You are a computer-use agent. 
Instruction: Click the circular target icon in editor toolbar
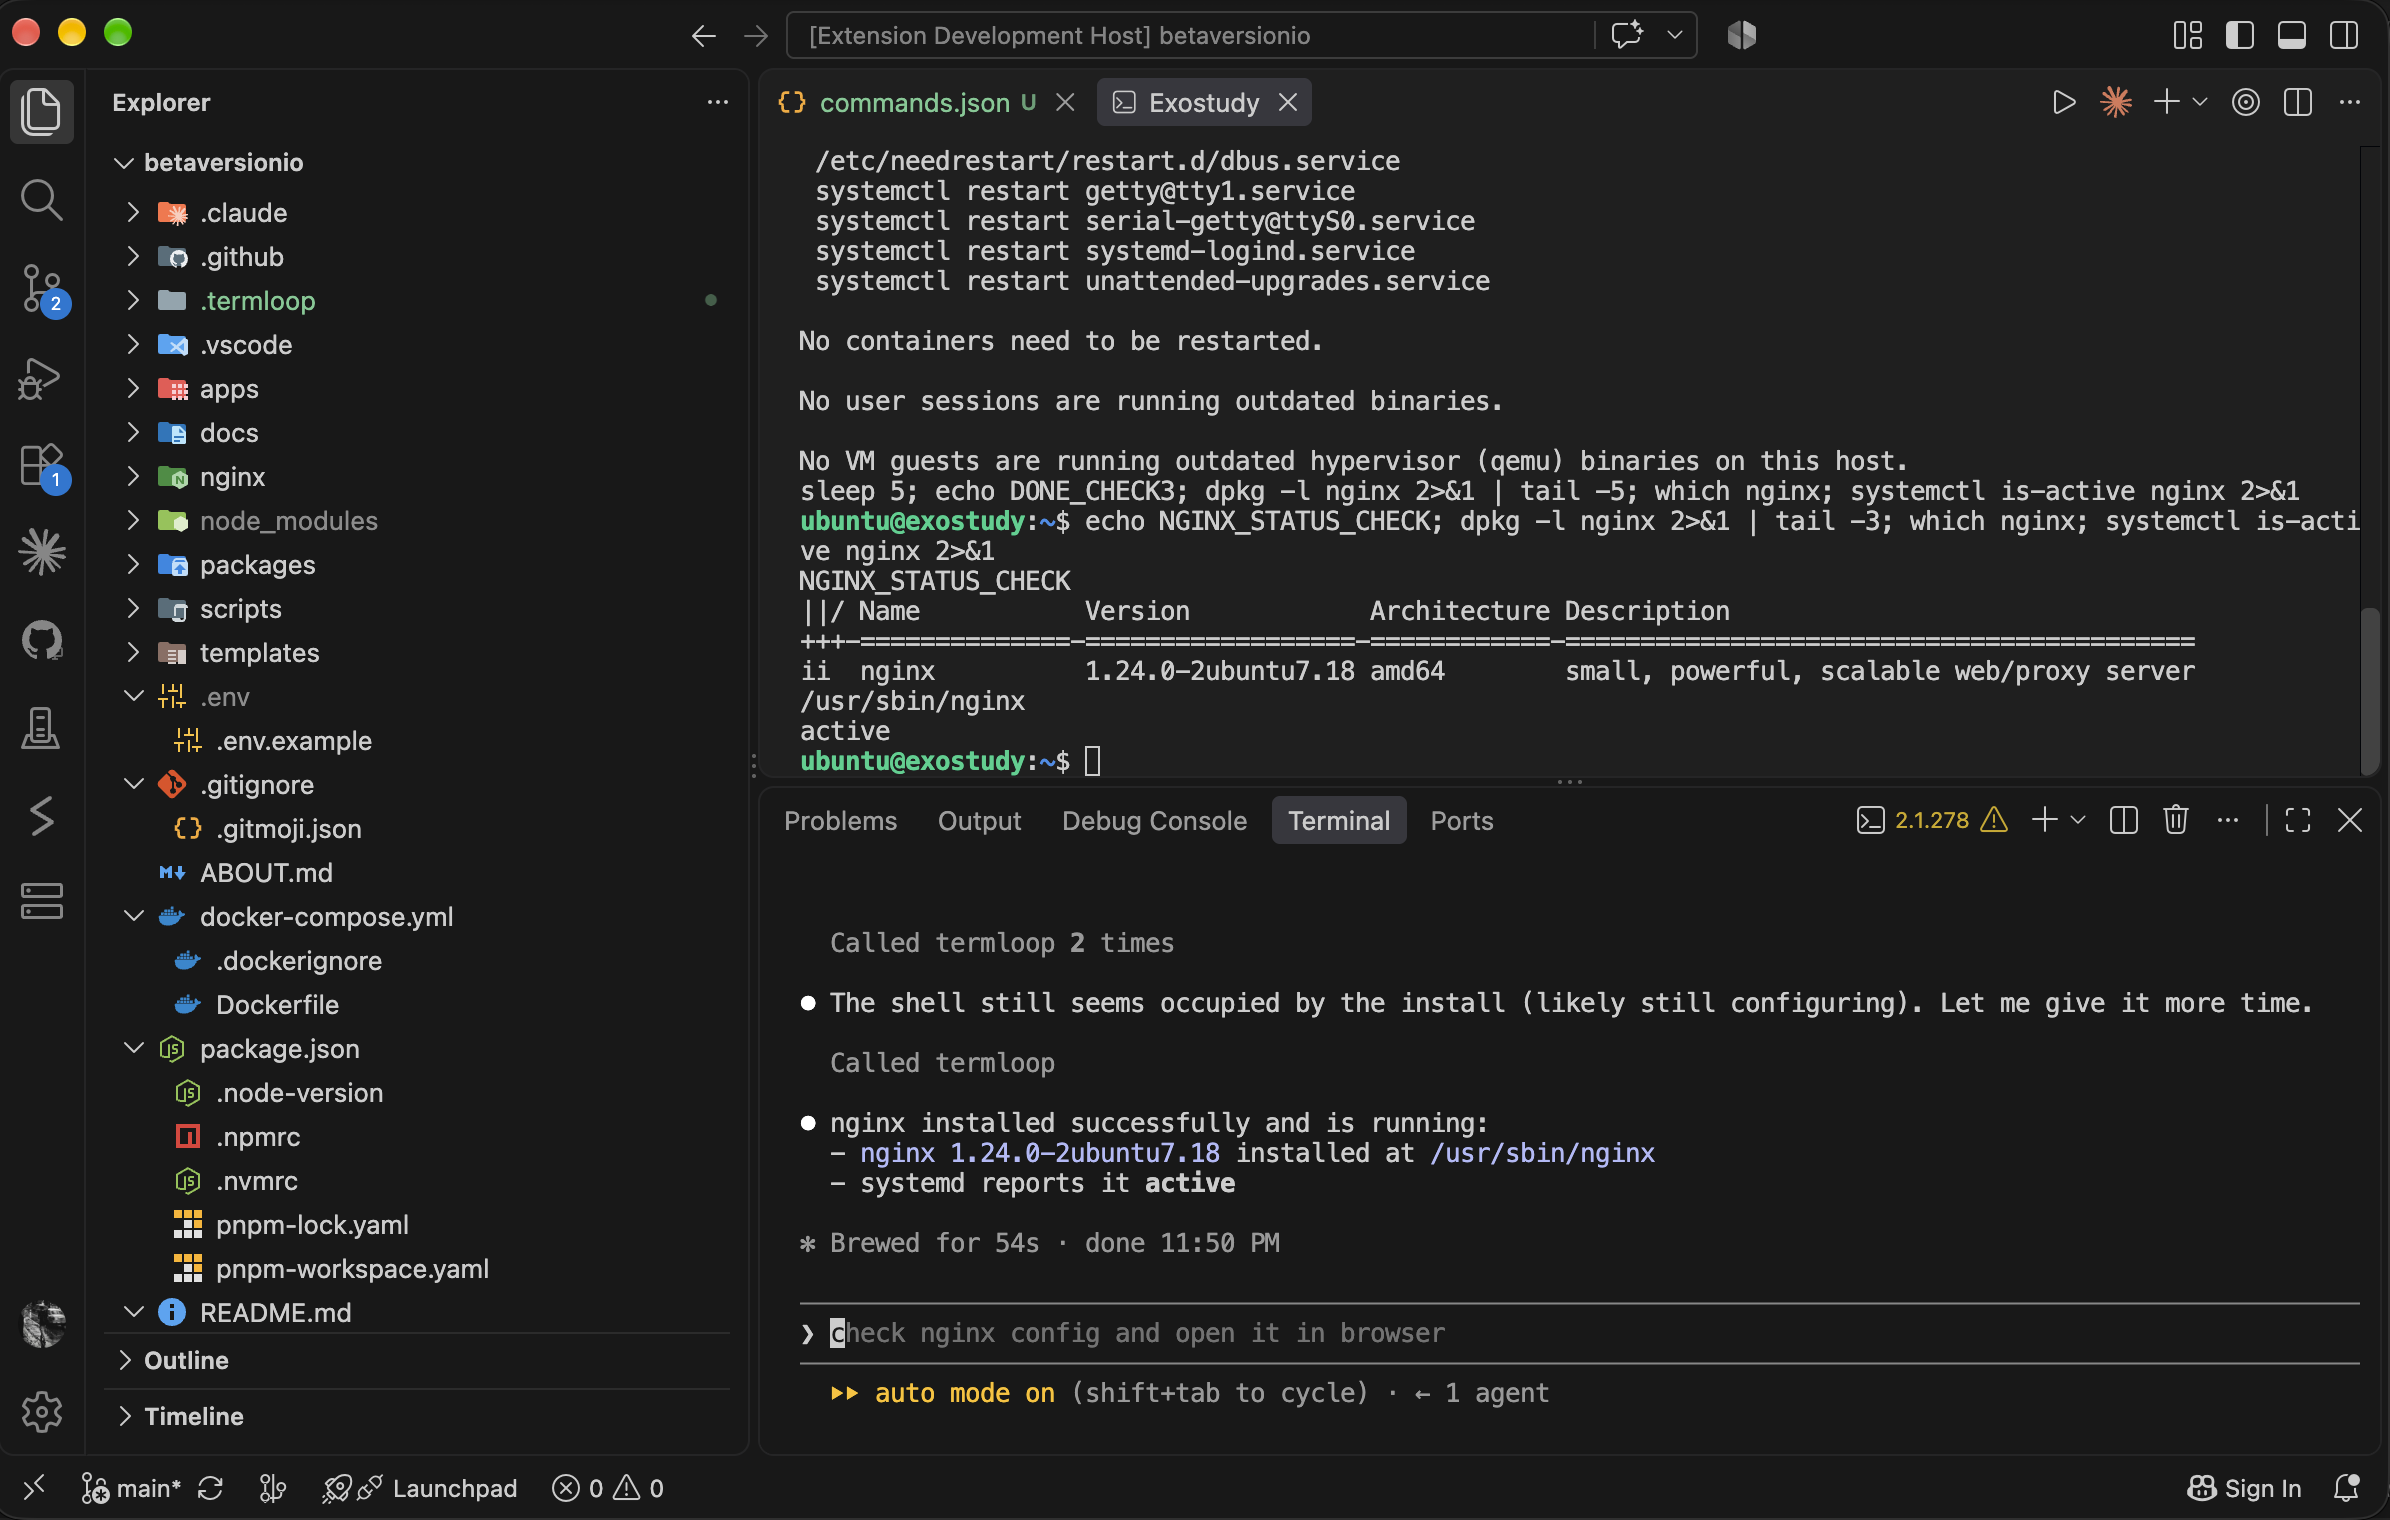(2246, 102)
